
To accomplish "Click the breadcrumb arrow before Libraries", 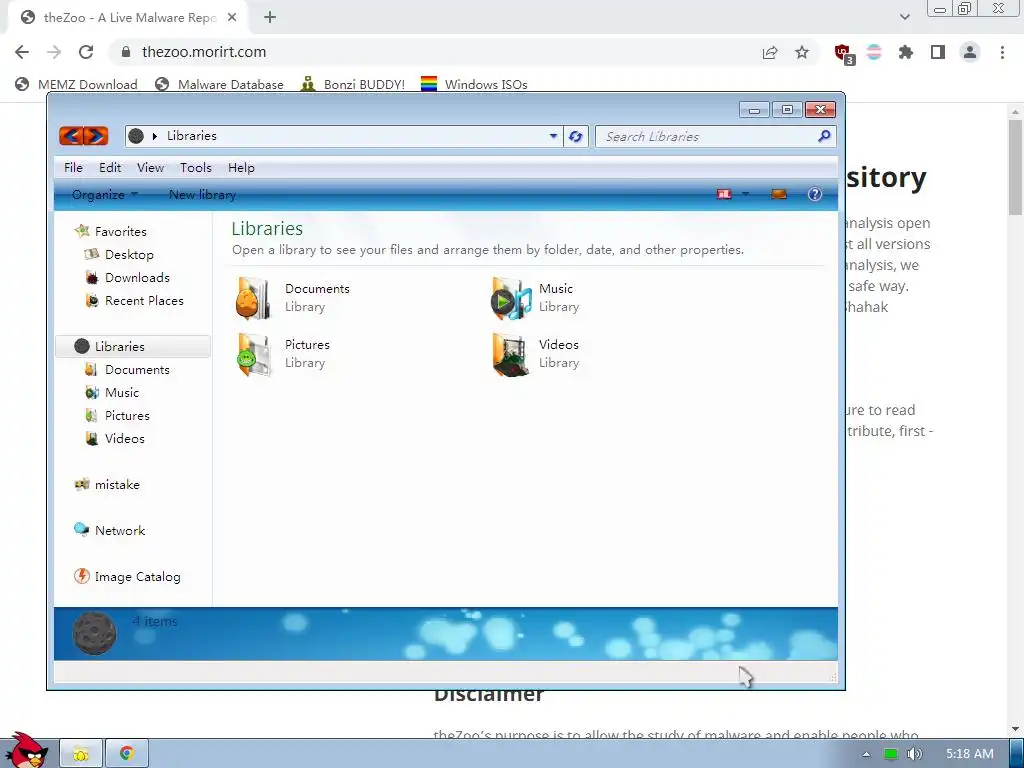I will point(155,136).
